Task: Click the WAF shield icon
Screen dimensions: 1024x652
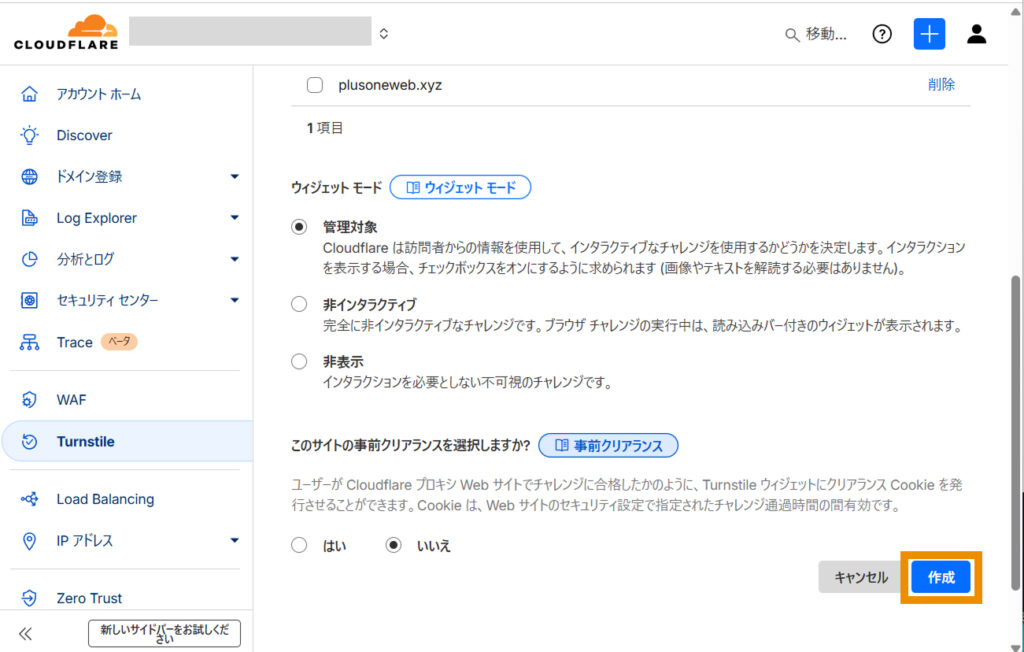Action: 30,400
